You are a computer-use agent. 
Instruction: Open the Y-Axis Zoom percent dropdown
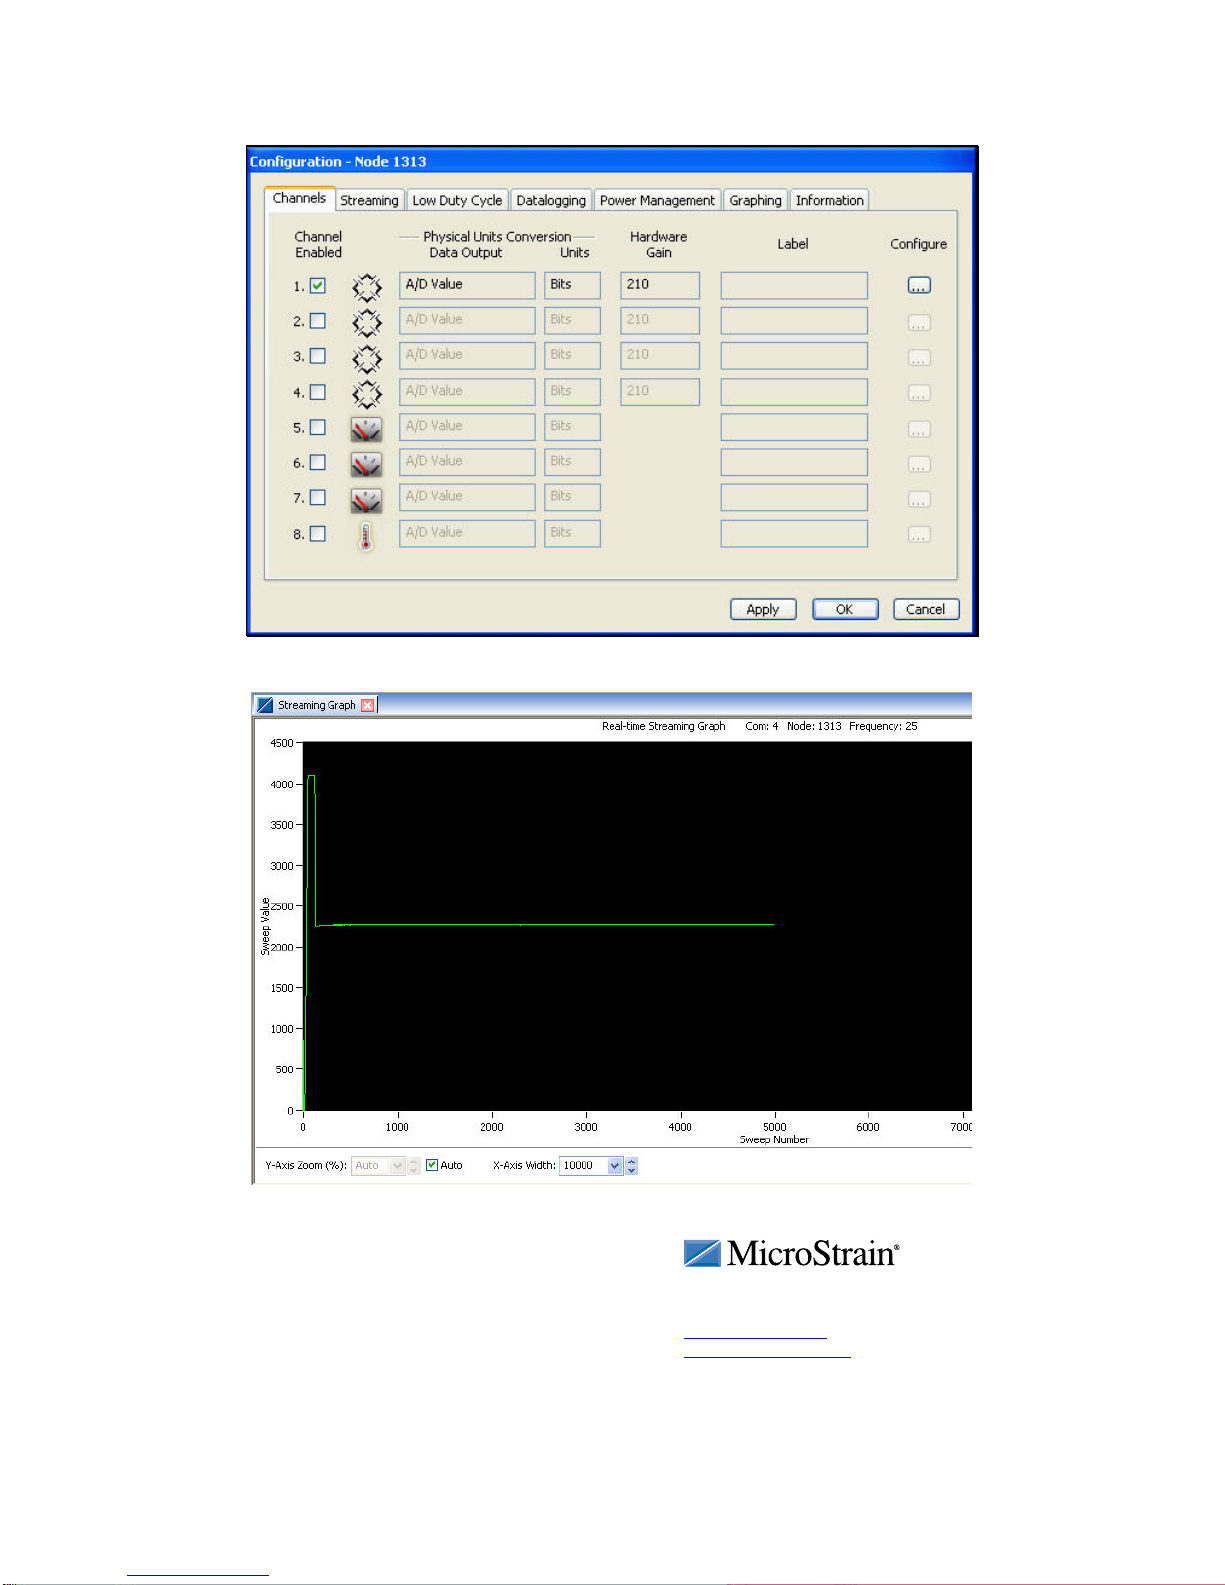pos(398,1166)
